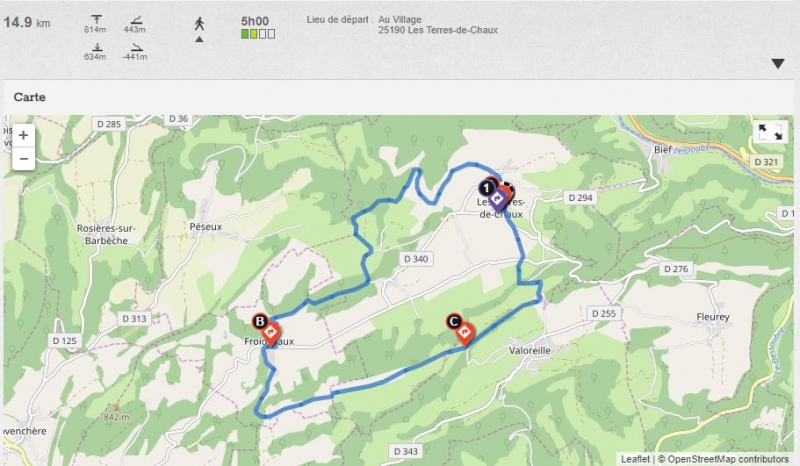
Task: Click the difficulty level color squares
Action: tap(258, 34)
